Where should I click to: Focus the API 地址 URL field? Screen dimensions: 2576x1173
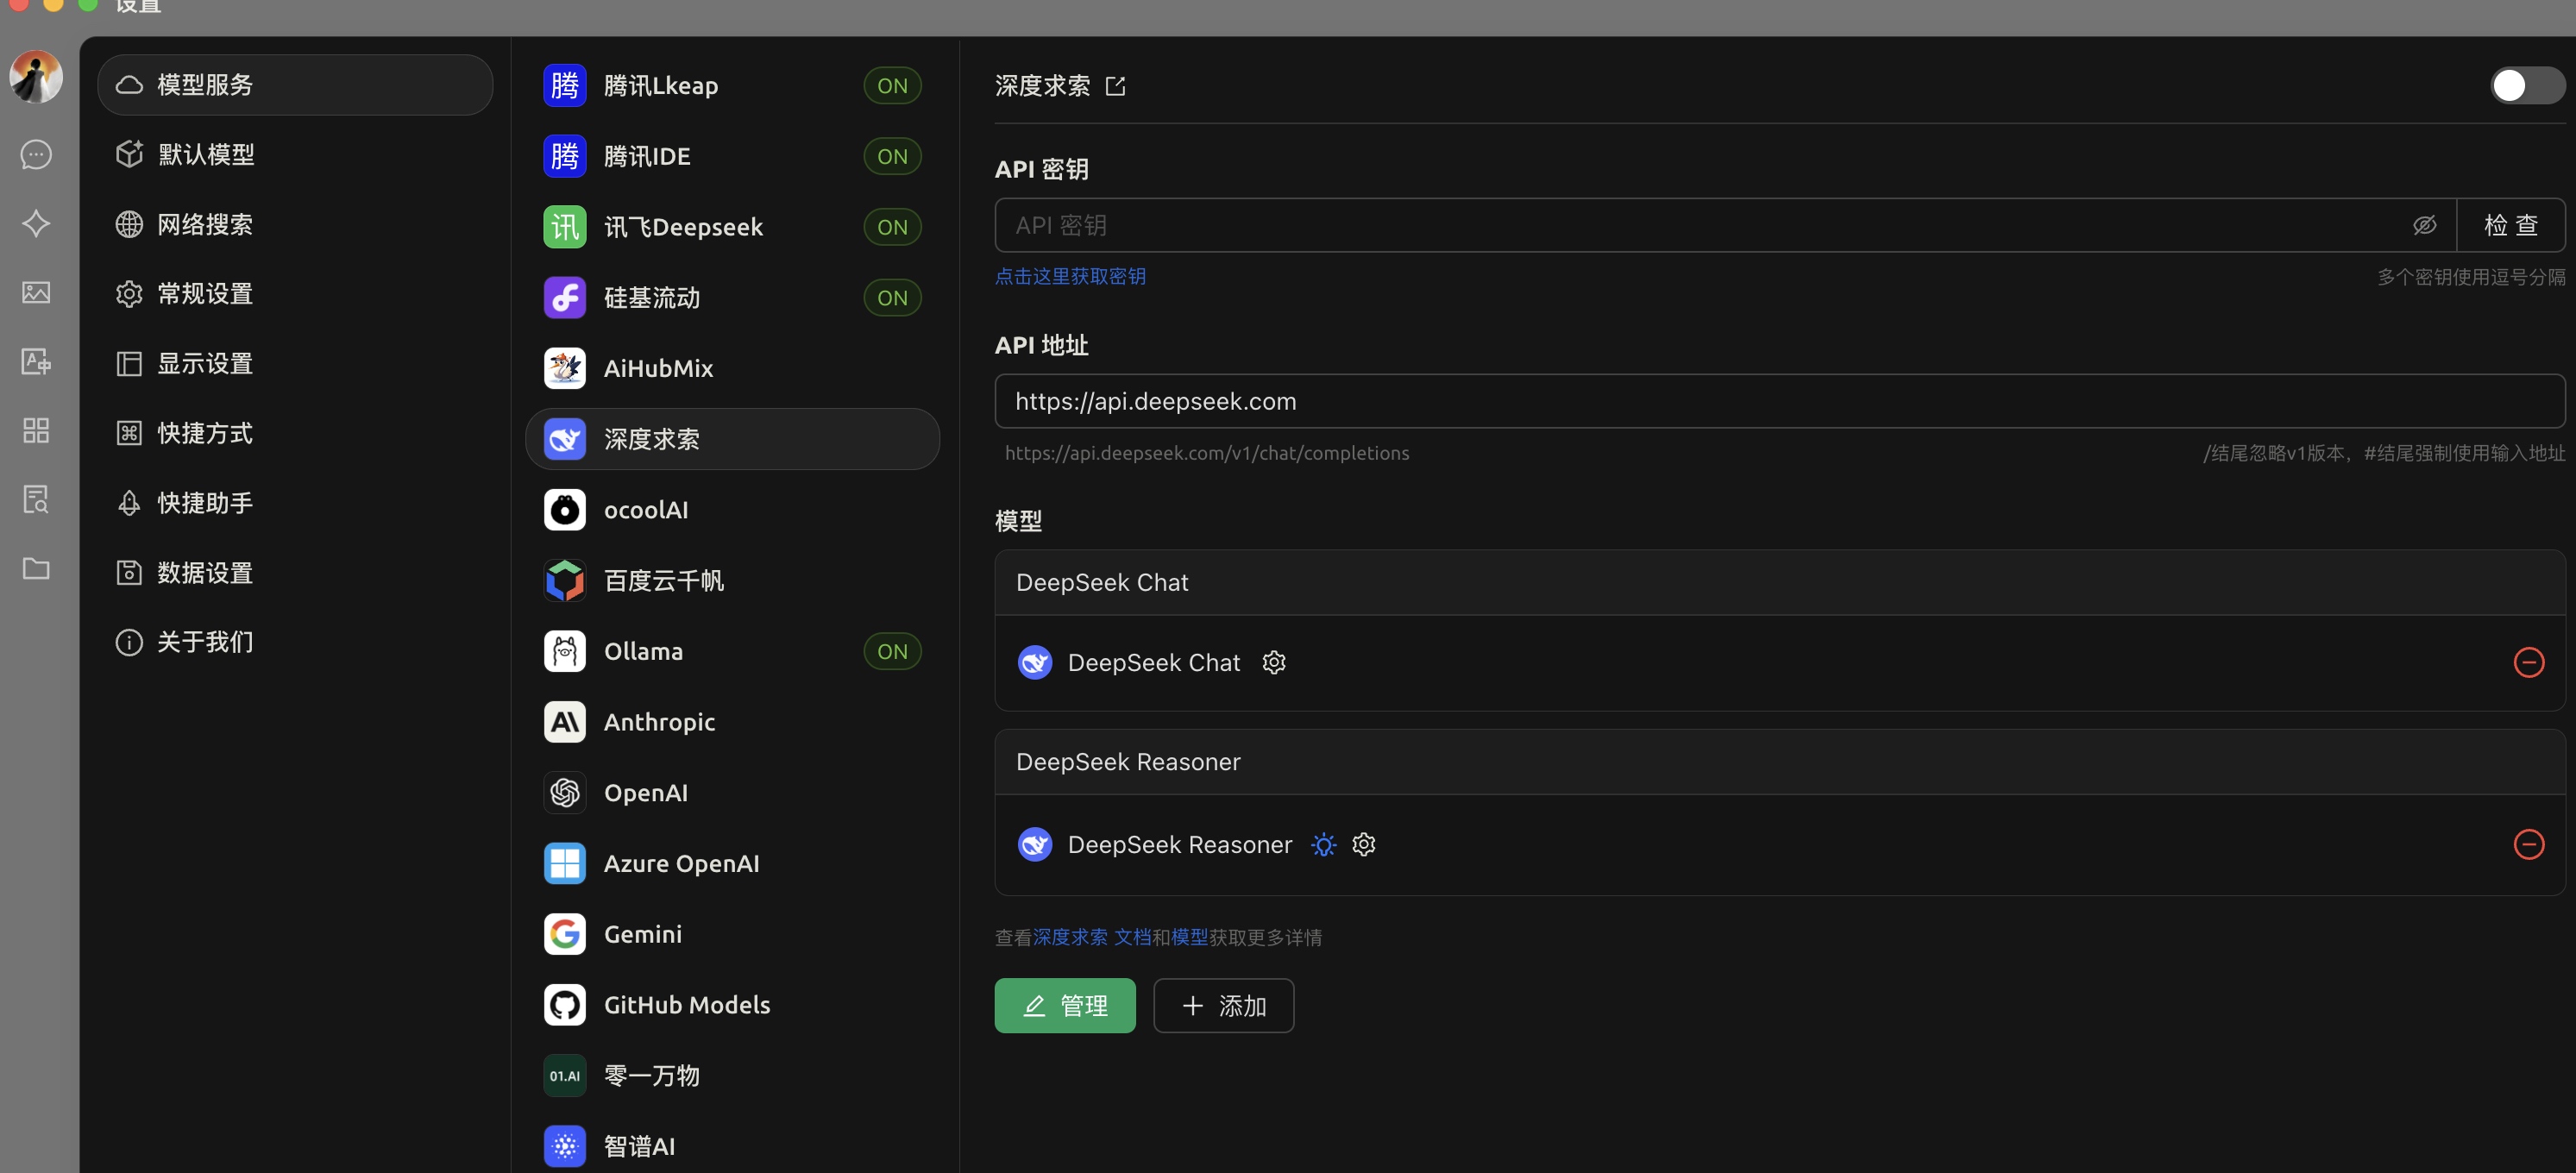[1779, 401]
